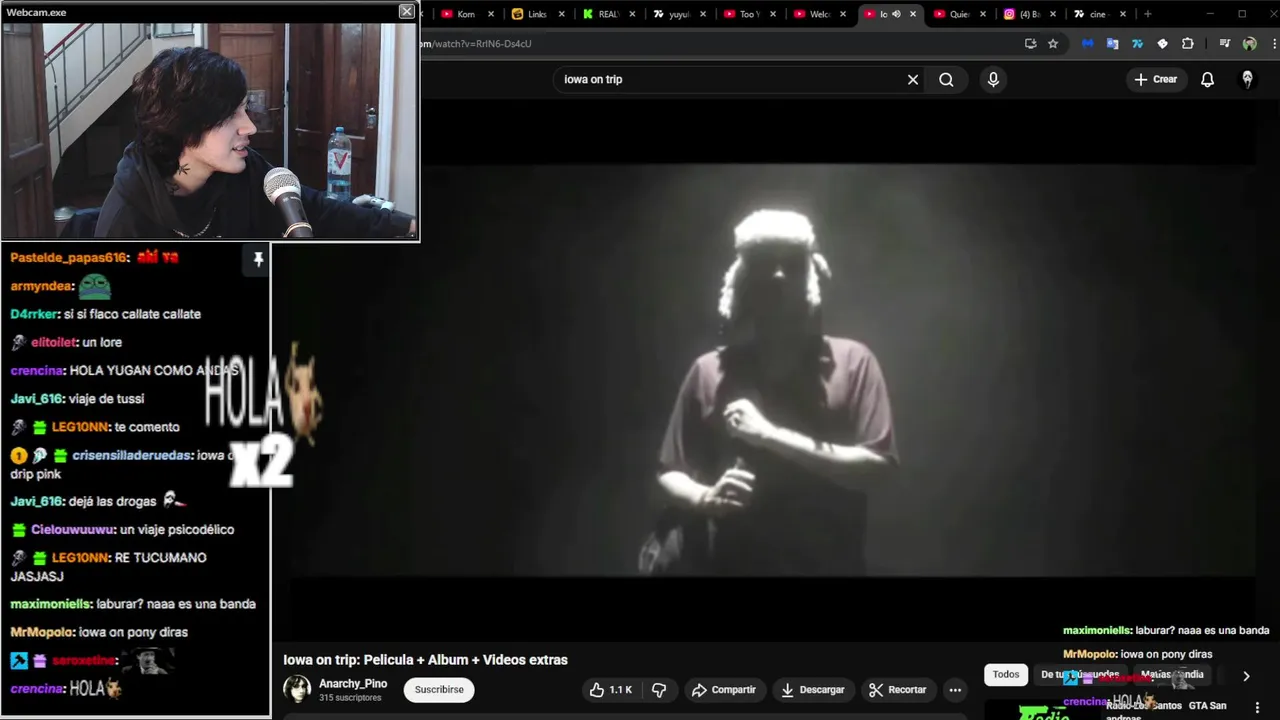Open the blue bow-tie extension
Viewport: 1280px width, 720px height.
point(1088,44)
